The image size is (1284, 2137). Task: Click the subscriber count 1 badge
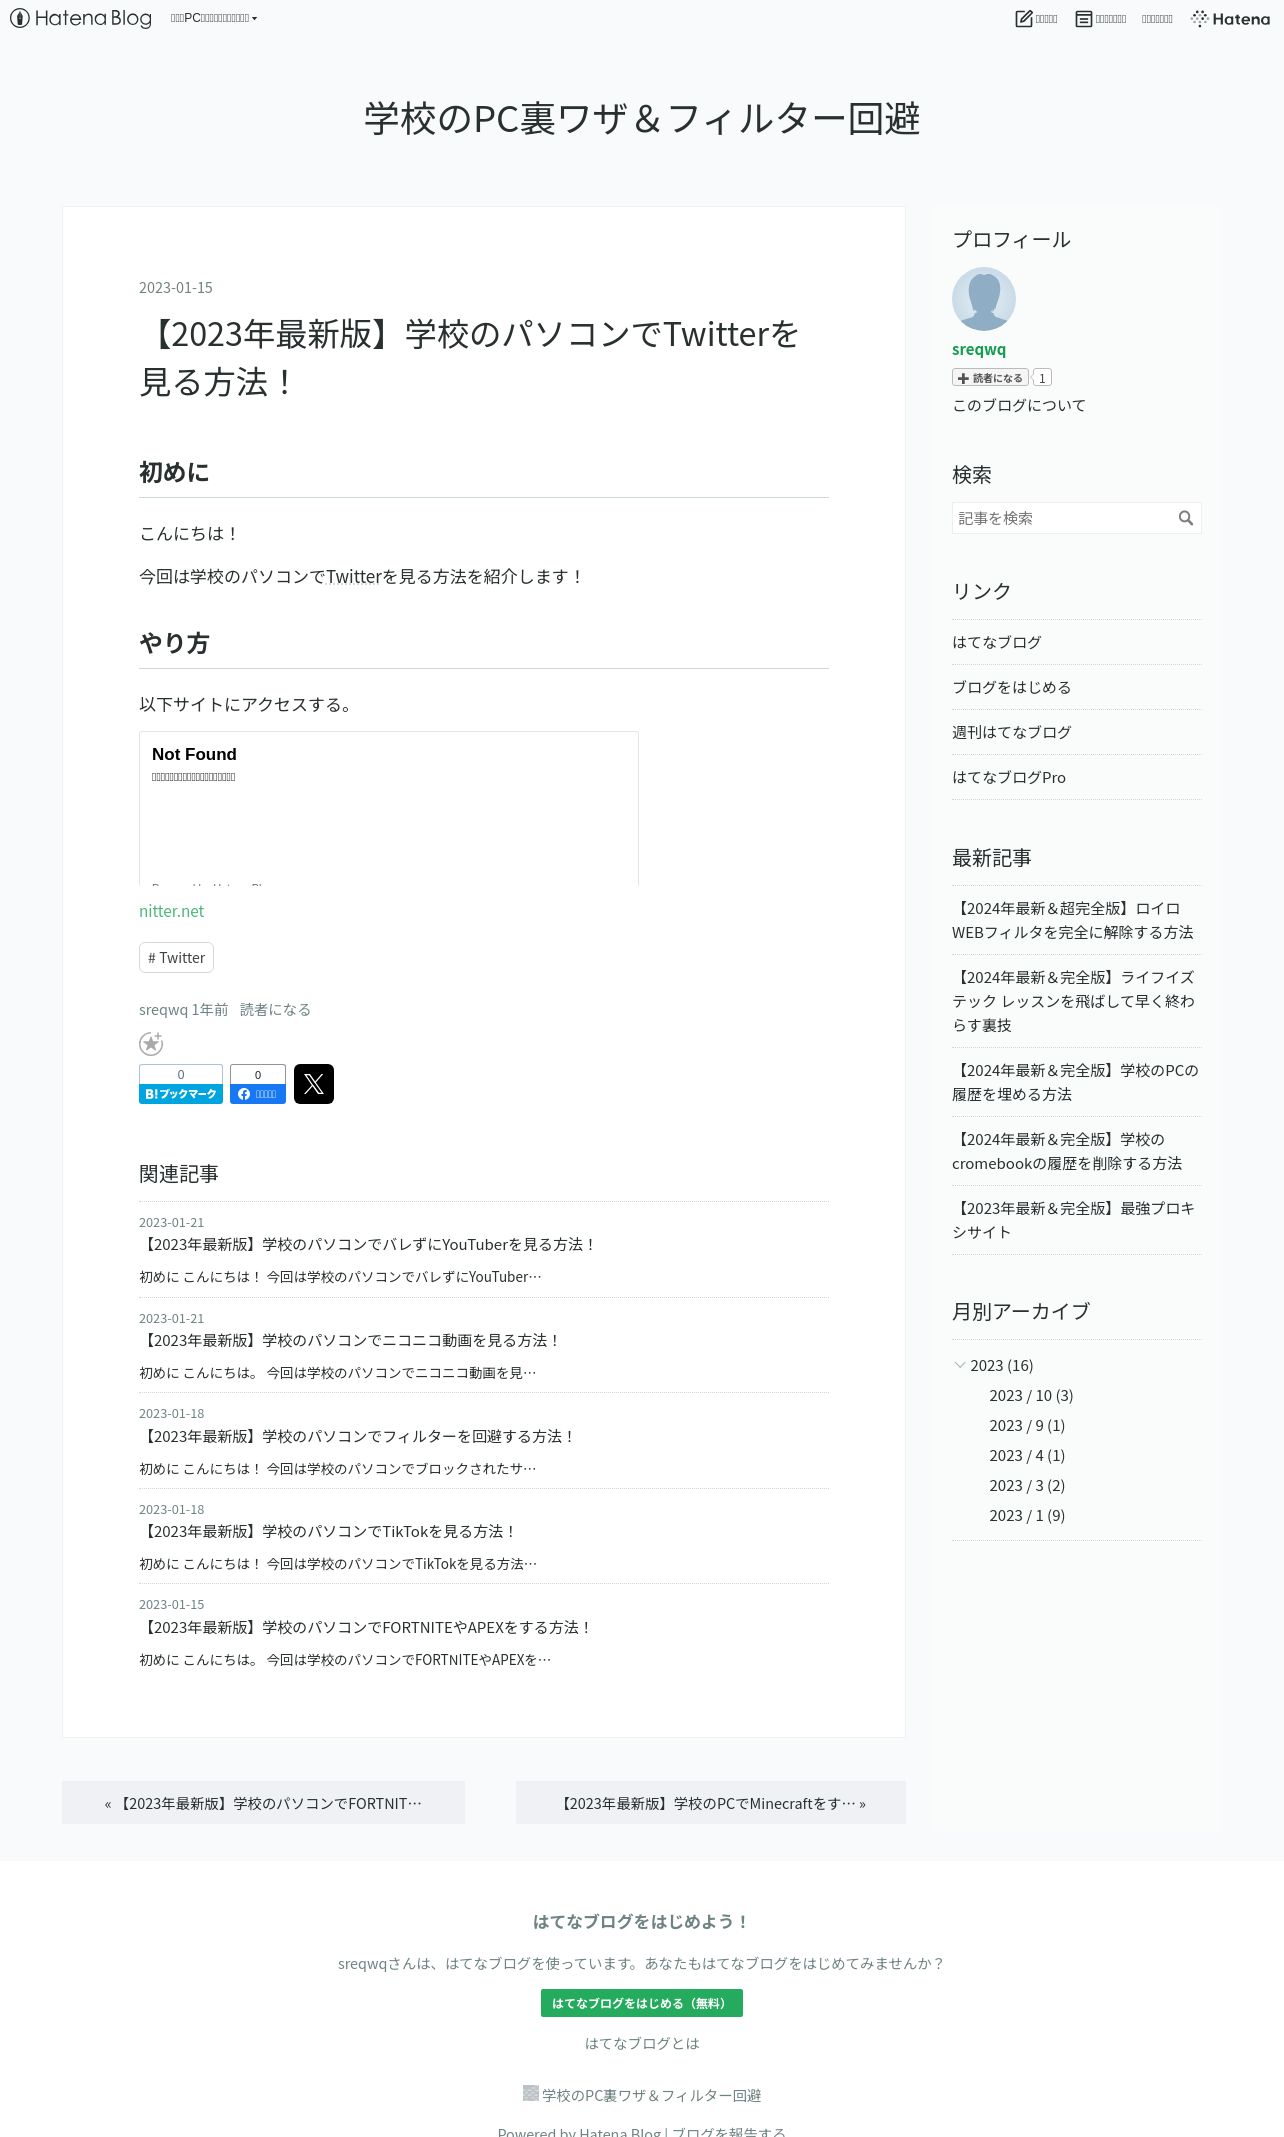(x=1042, y=378)
